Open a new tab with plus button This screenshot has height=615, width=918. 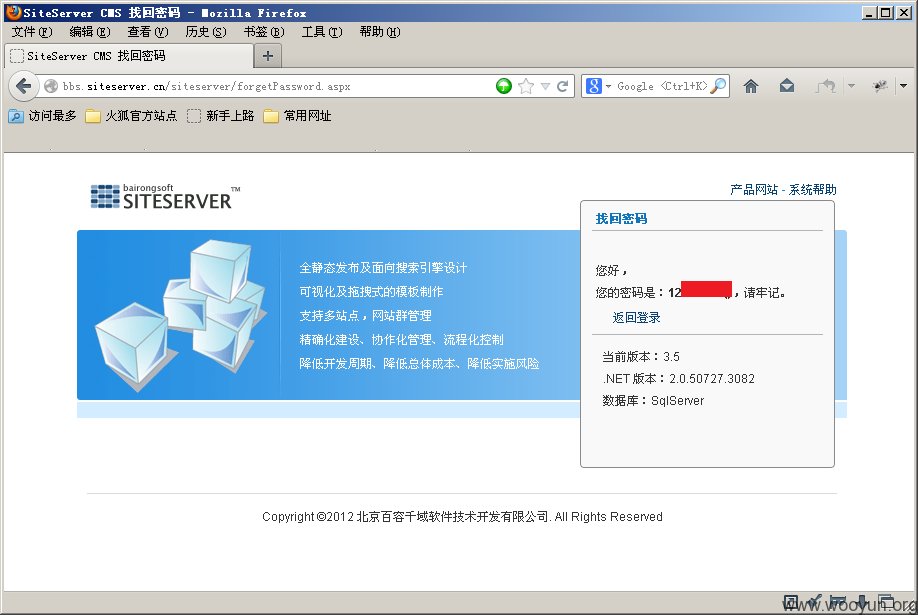(x=268, y=56)
